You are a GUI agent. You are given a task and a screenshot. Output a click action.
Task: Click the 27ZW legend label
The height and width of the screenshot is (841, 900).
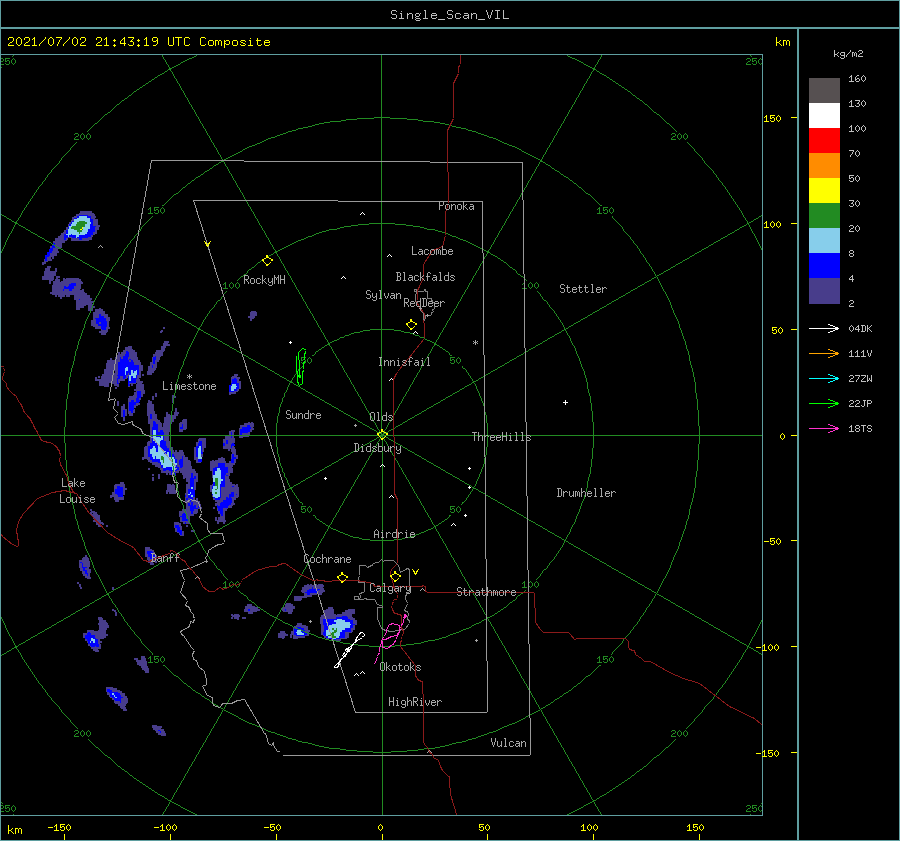(x=860, y=378)
